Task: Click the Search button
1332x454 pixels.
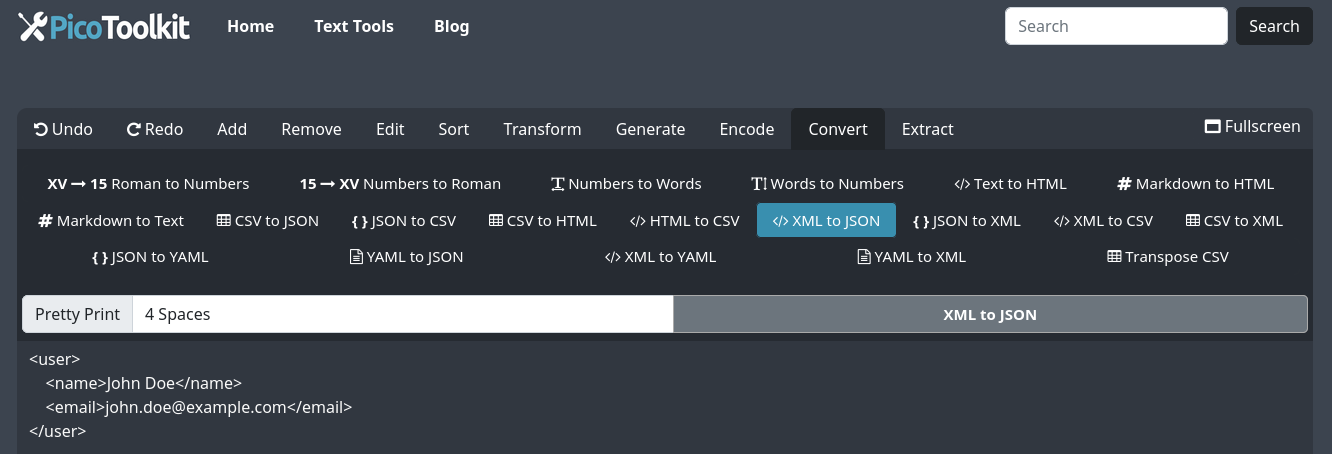Action: click(x=1273, y=26)
